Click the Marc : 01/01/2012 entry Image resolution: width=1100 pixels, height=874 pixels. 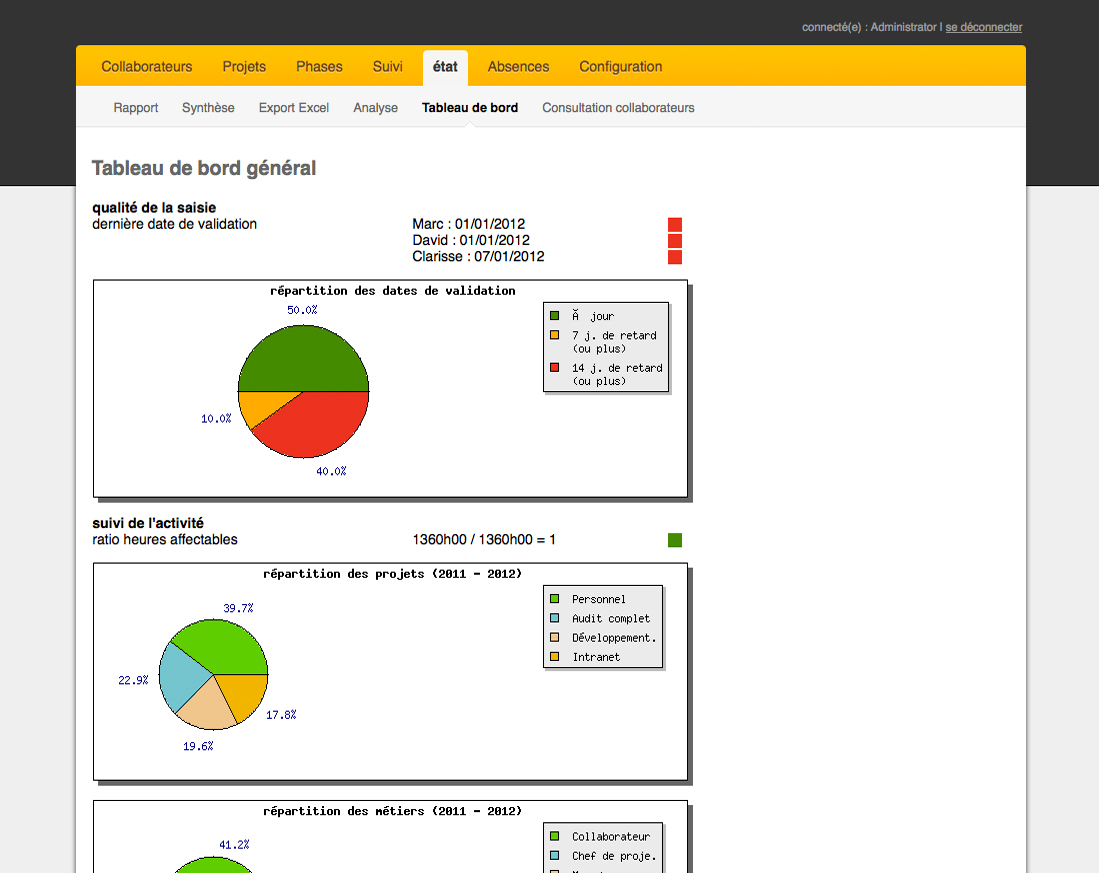pos(469,224)
